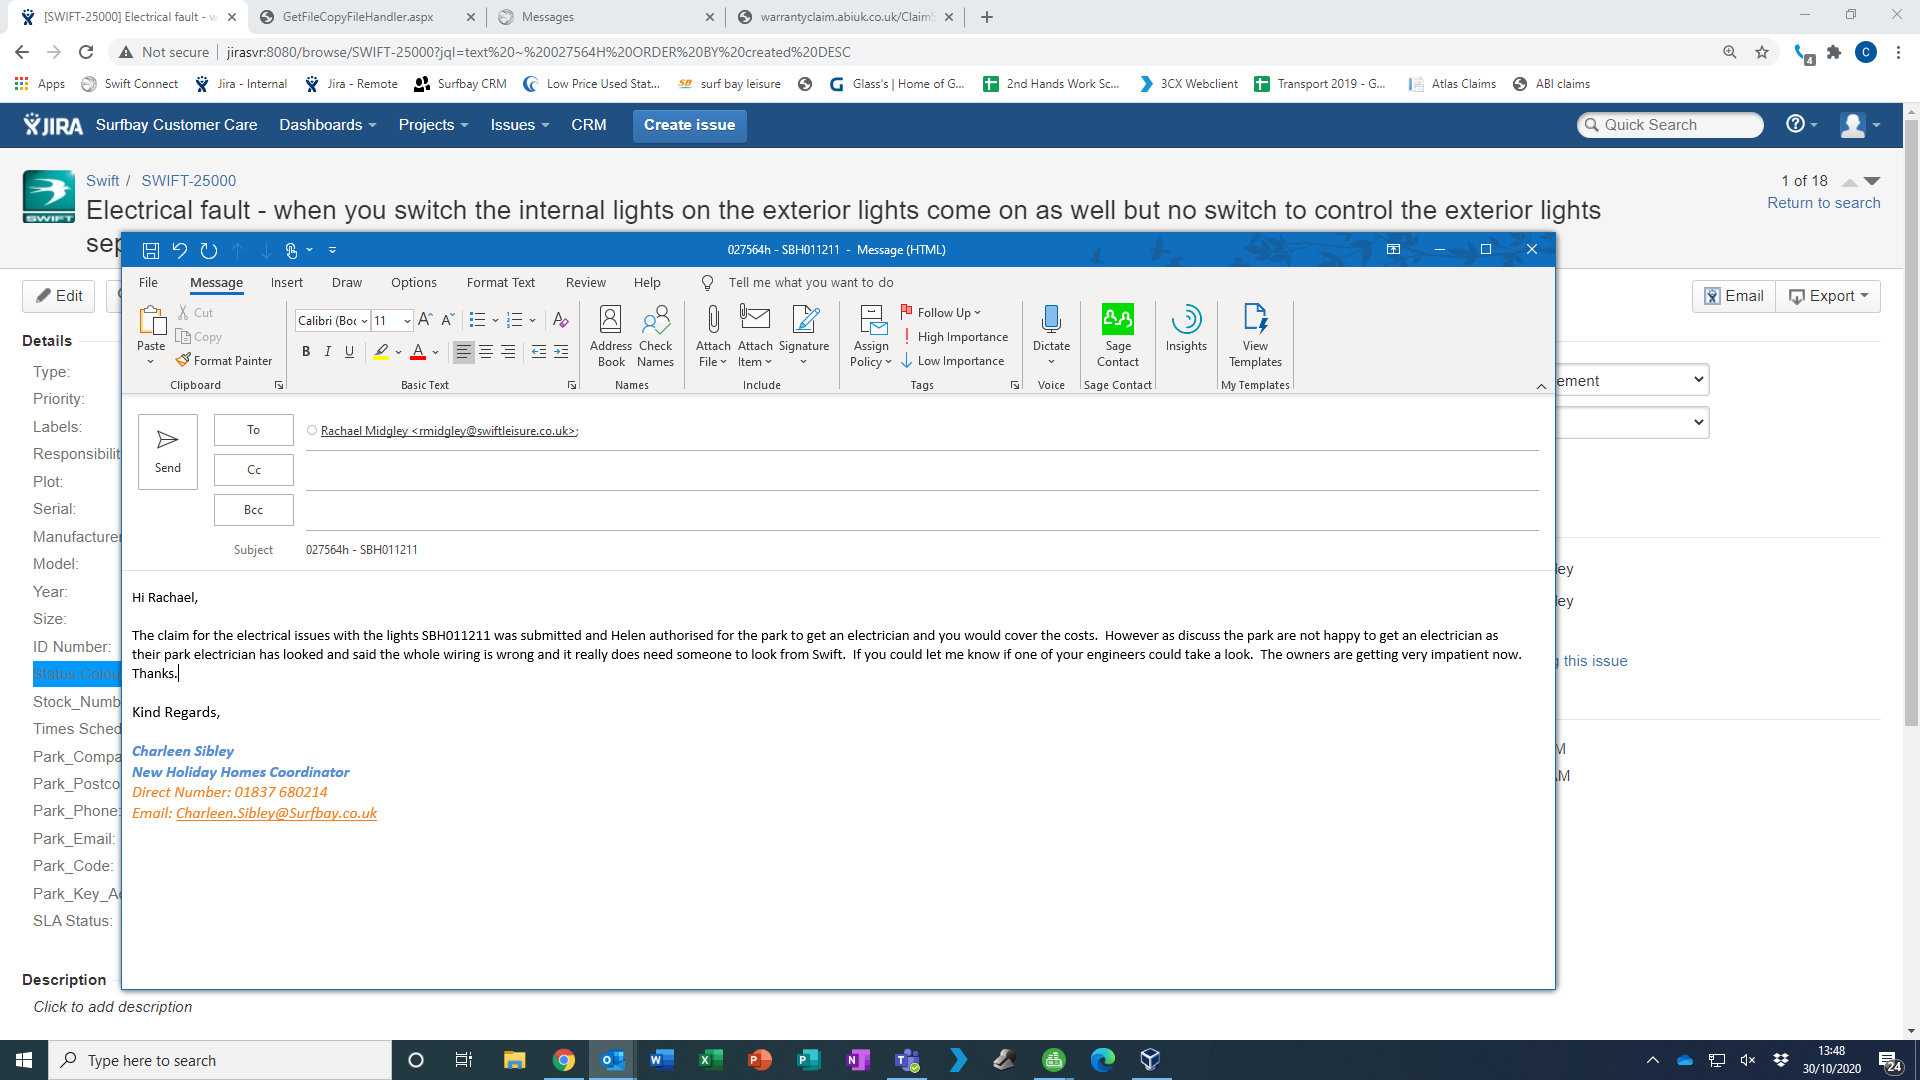The height and width of the screenshot is (1080, 1920).
Task: Toggle italic formatting
Action: pyautogui.click(x=327, y=351)
